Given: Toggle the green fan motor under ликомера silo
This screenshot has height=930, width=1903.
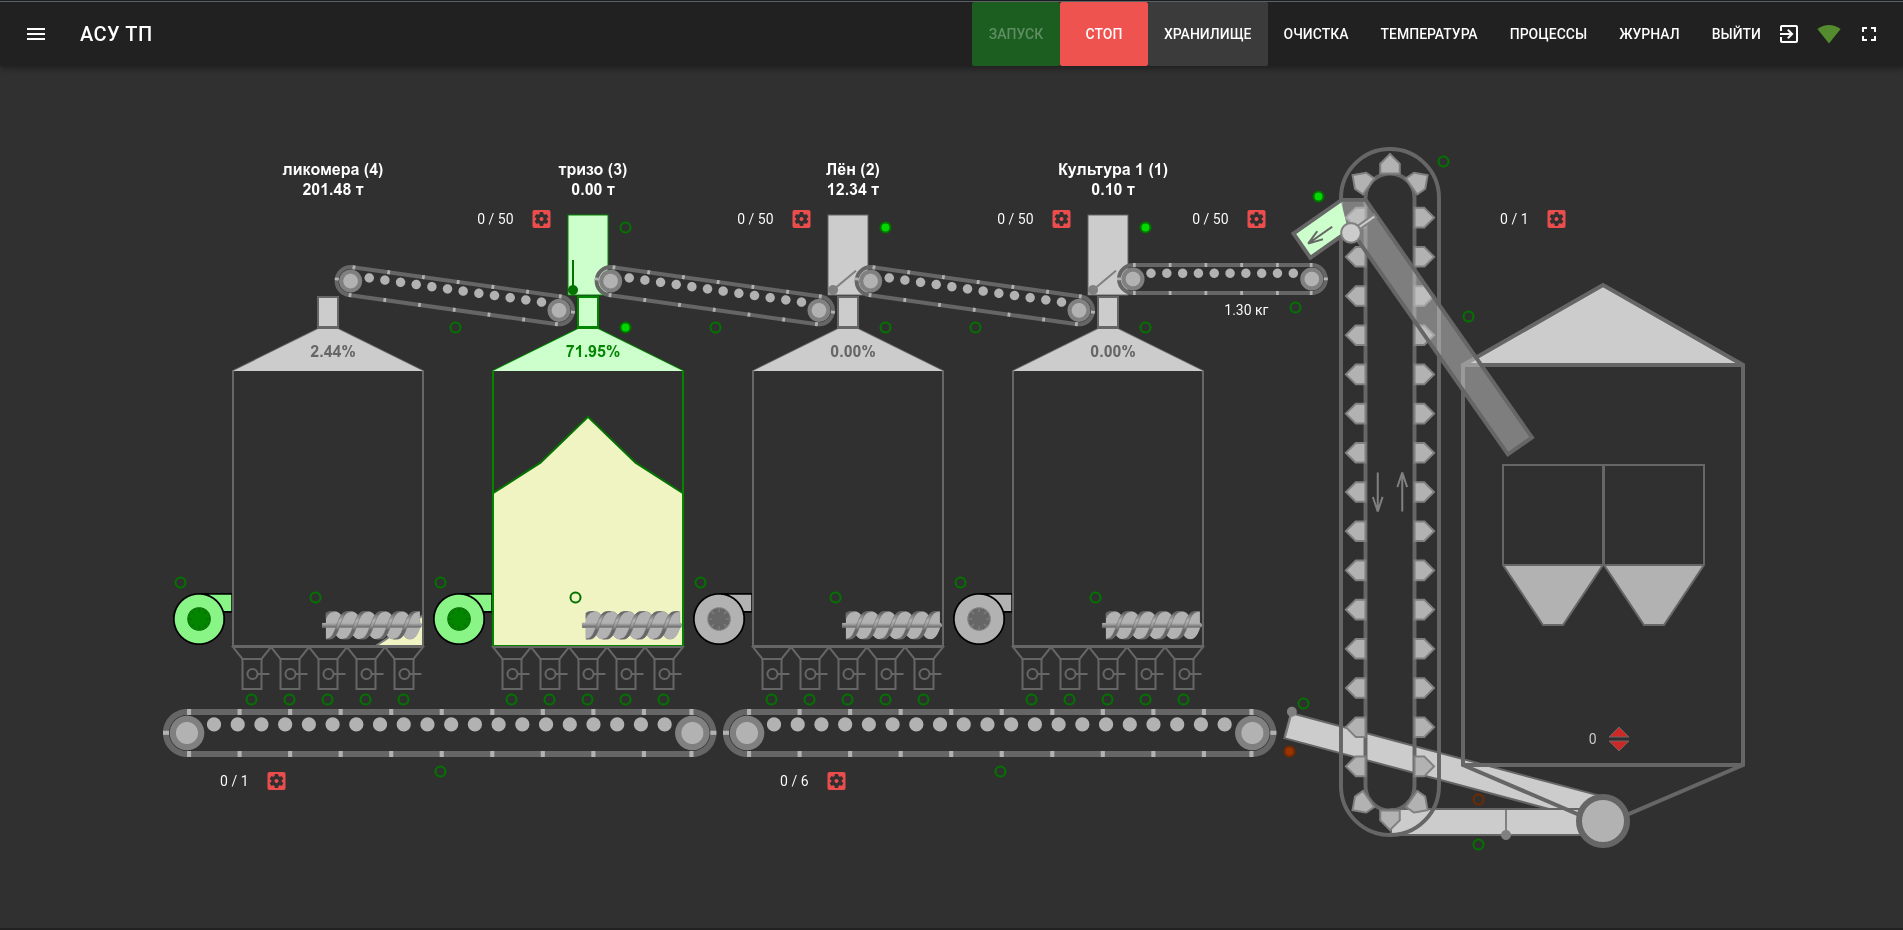Looking at the screenshot, I should 199,619.
